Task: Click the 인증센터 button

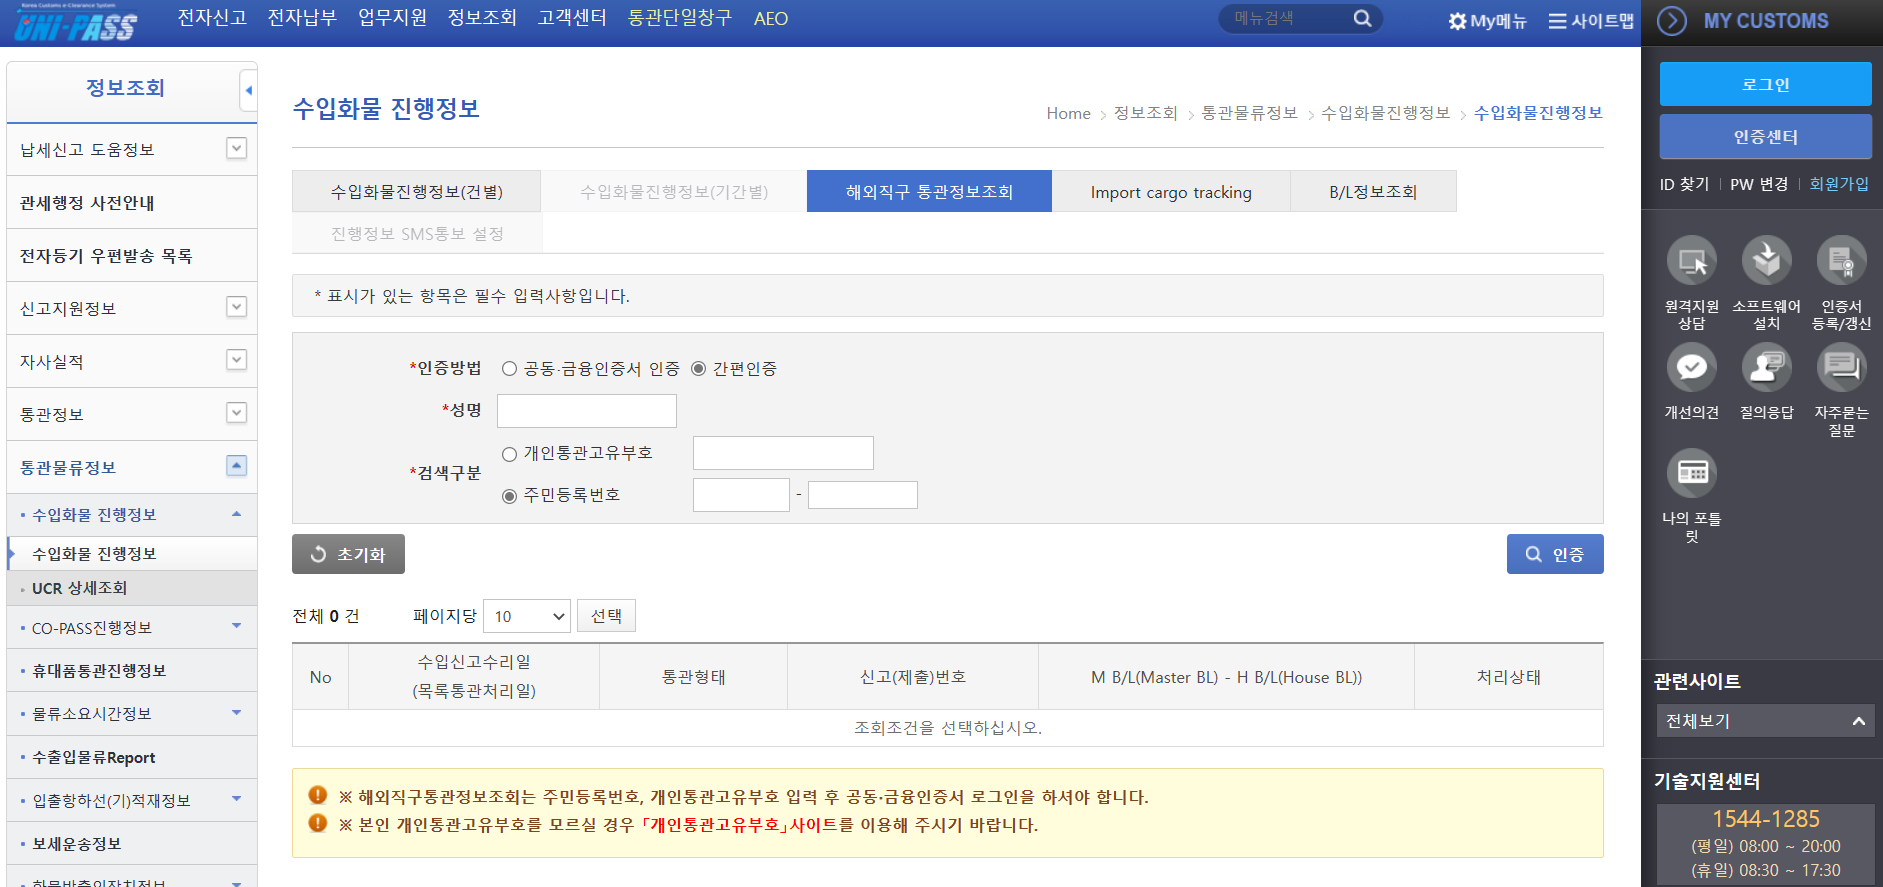Action: [1766, 137]
